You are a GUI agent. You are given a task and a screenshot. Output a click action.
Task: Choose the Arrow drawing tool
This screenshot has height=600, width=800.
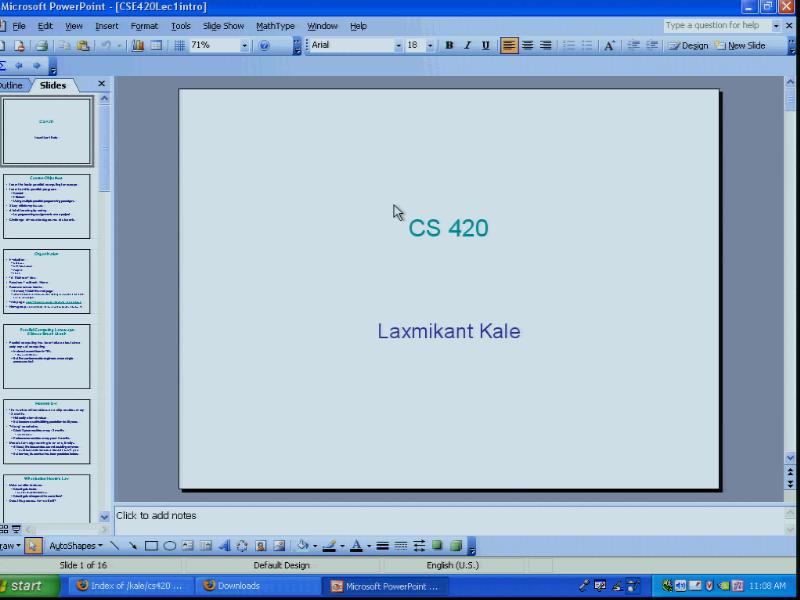coord(133,546)
